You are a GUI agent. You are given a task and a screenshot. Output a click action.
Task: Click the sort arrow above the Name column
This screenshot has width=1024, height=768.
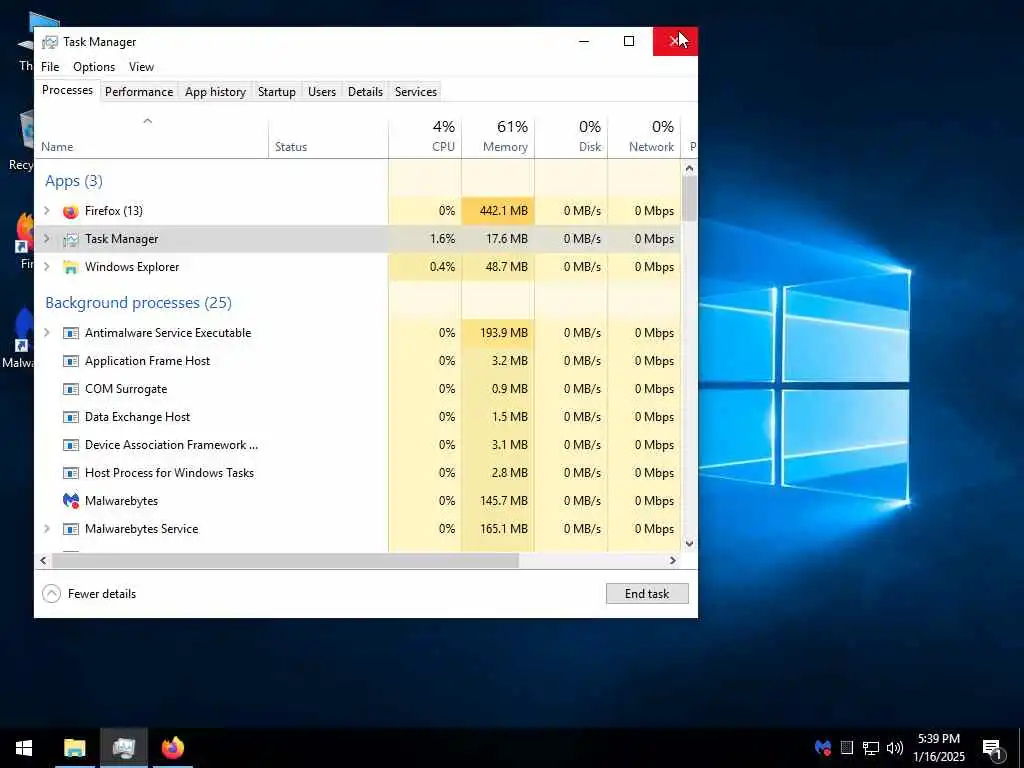[x=148, y=121]
